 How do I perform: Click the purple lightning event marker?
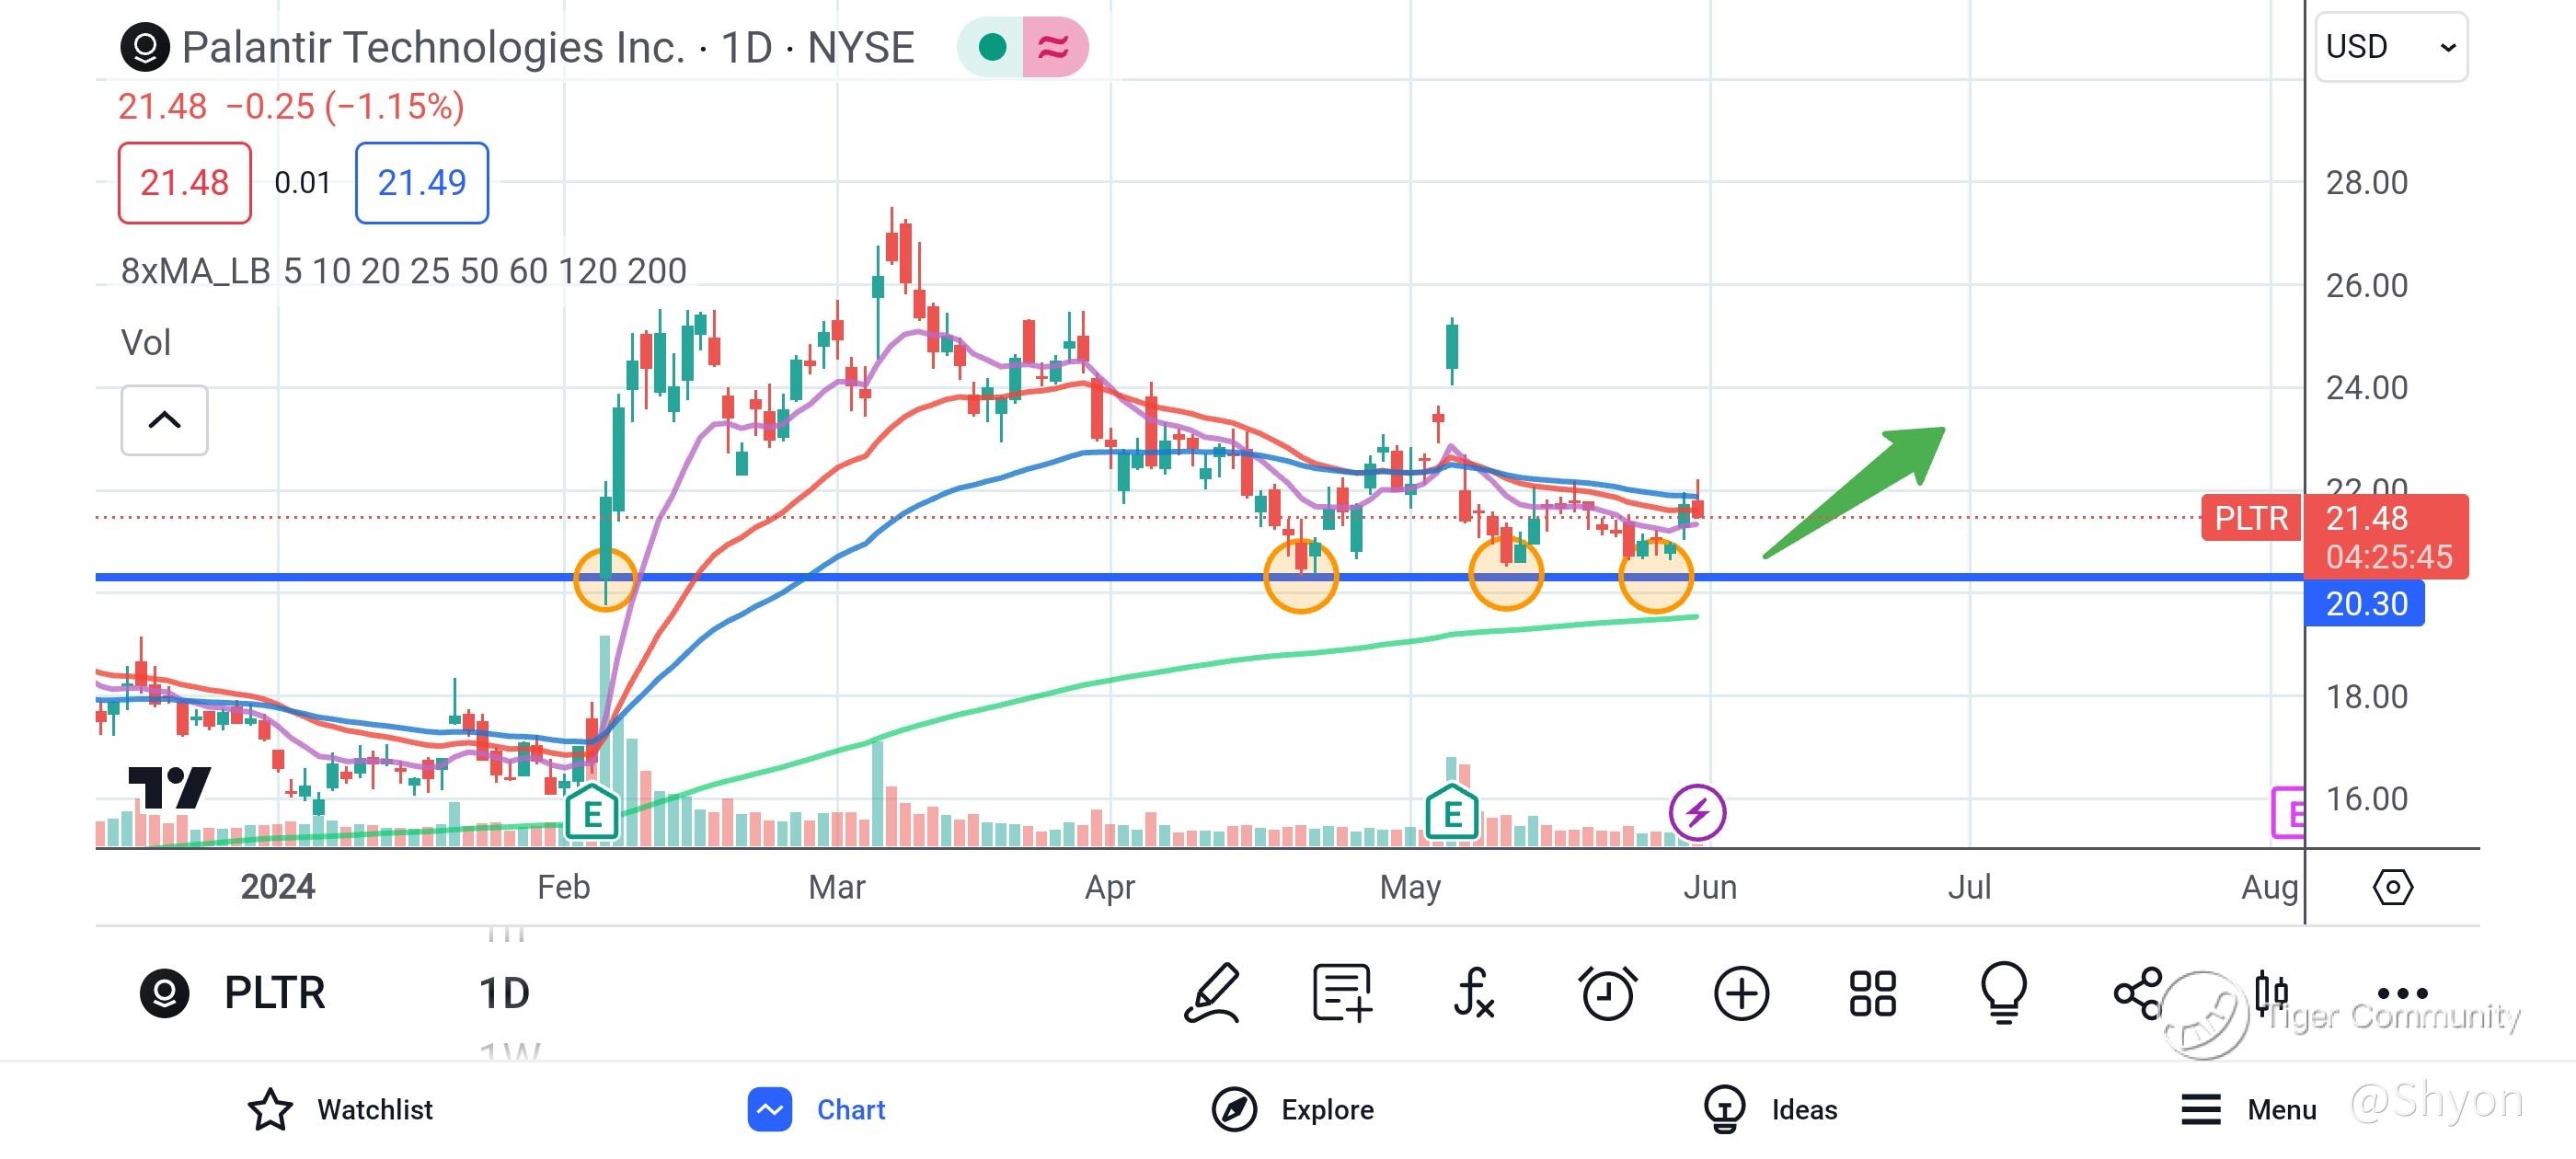click(1697, 812)
